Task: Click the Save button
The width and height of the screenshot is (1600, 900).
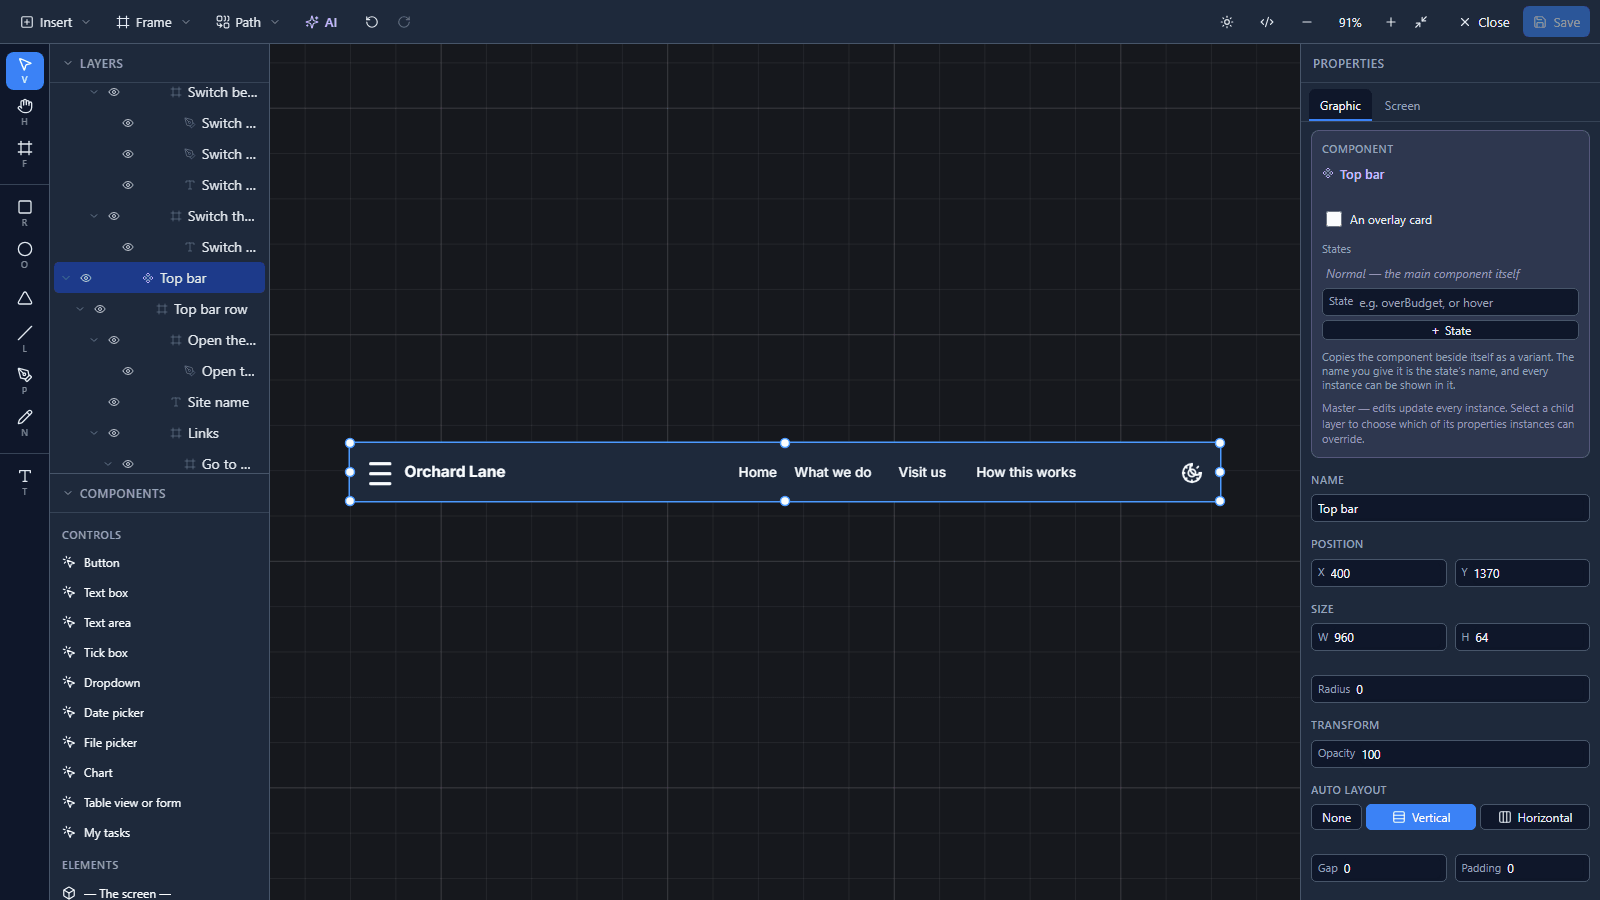Action: point(1556,22)
